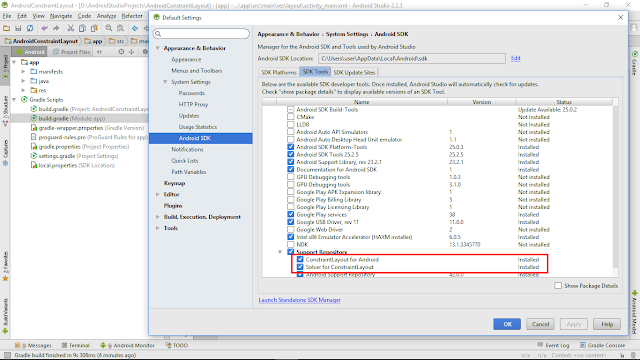Select Project Files view tab
Viewport: 640px width, 360px height.
(71, 52)
